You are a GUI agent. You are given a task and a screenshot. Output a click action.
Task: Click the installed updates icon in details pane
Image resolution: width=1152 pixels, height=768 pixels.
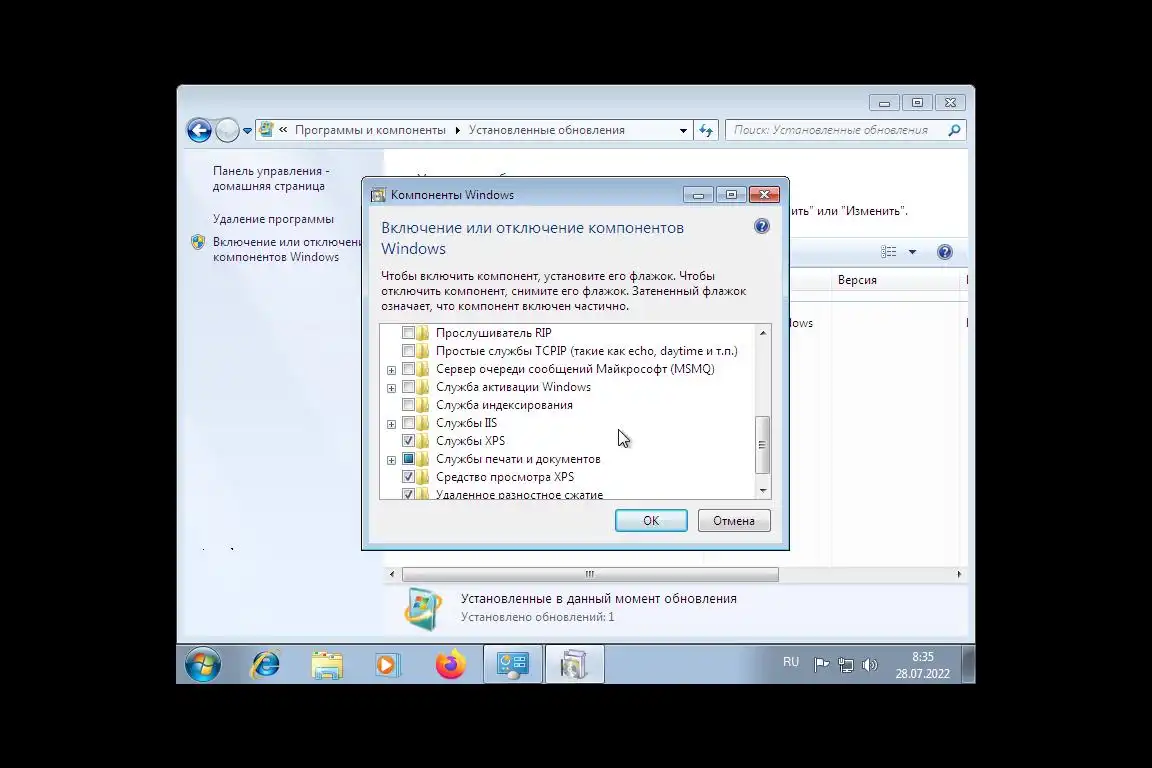[x=423, y=609]
